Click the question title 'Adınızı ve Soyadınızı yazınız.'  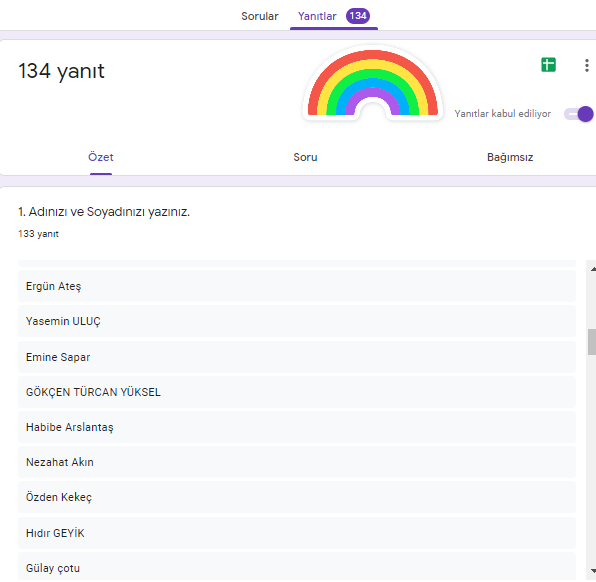click(109, 212)
